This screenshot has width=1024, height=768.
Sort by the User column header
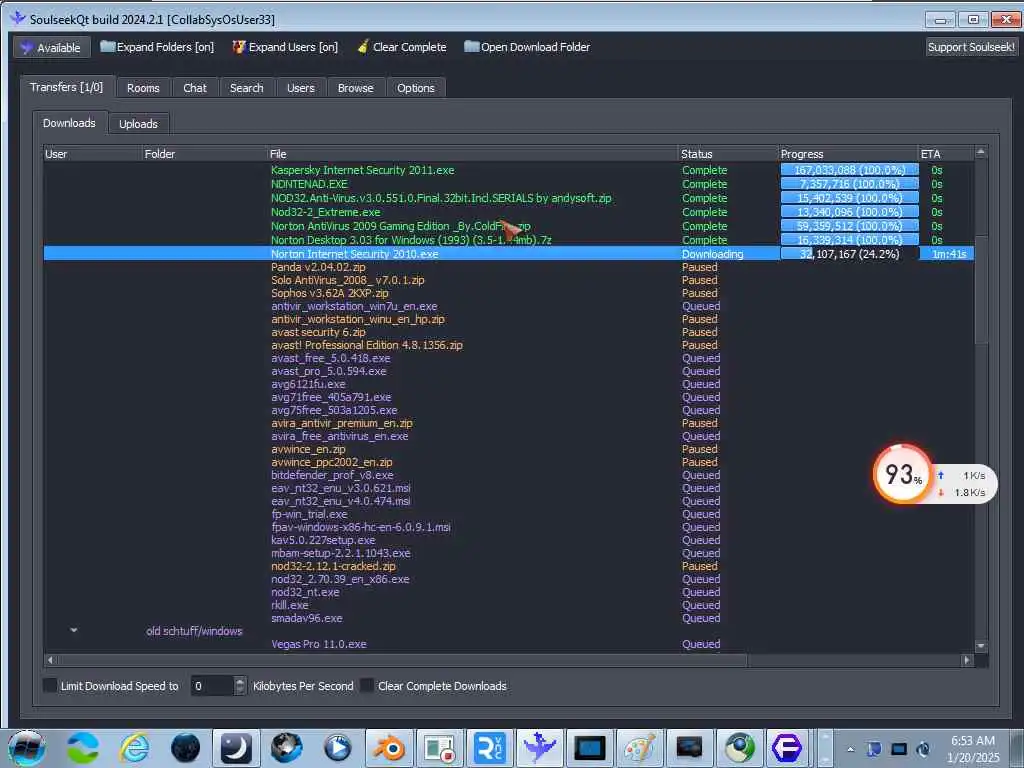coord(92,154)
